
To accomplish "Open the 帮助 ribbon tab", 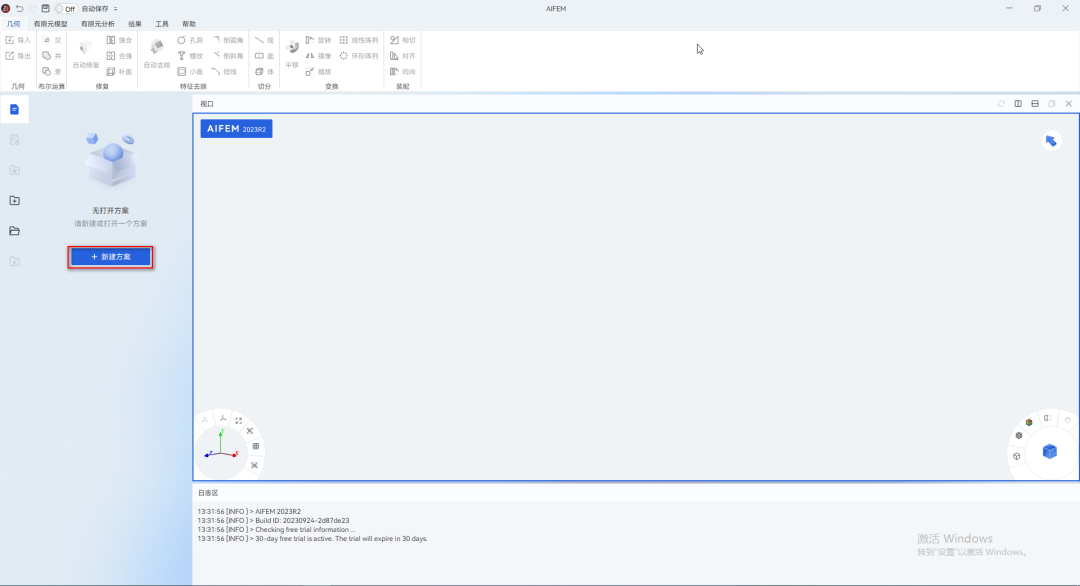I will click(x=189, y=24).
